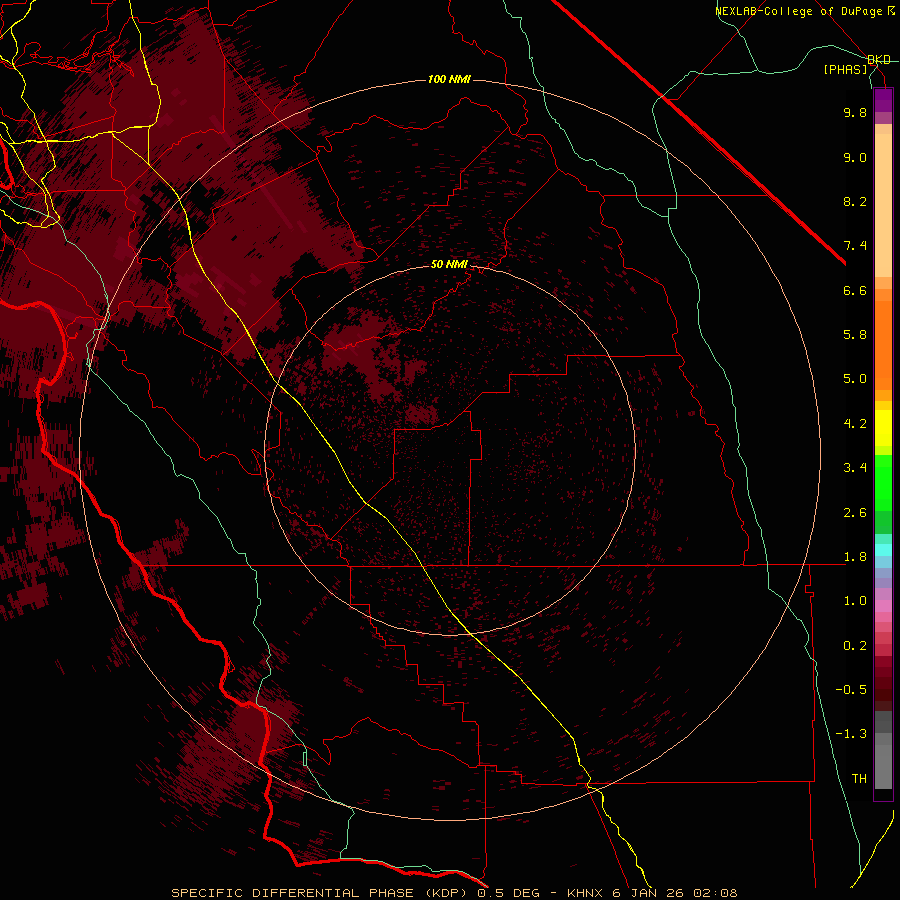Click the yellow band of the legend

point(883,428)
